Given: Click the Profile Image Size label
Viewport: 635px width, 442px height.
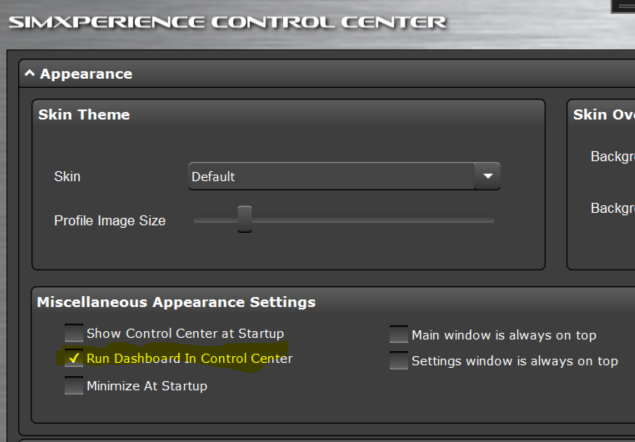Looking at the screenshot, I should [x=110, y=220].
